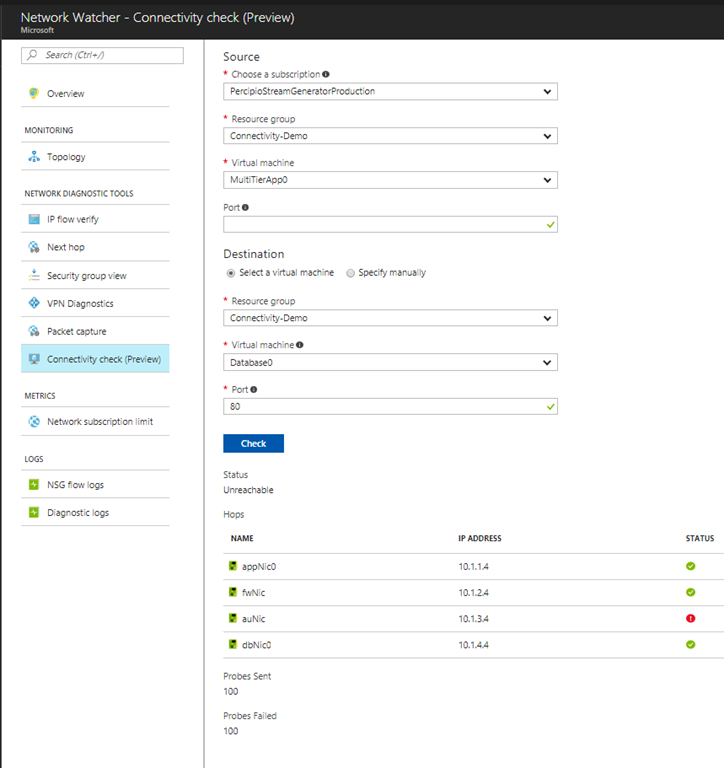The image size is (724, 768).
Task: Click the Connectivity check monitor icon
Action: [x=34, y=359]
